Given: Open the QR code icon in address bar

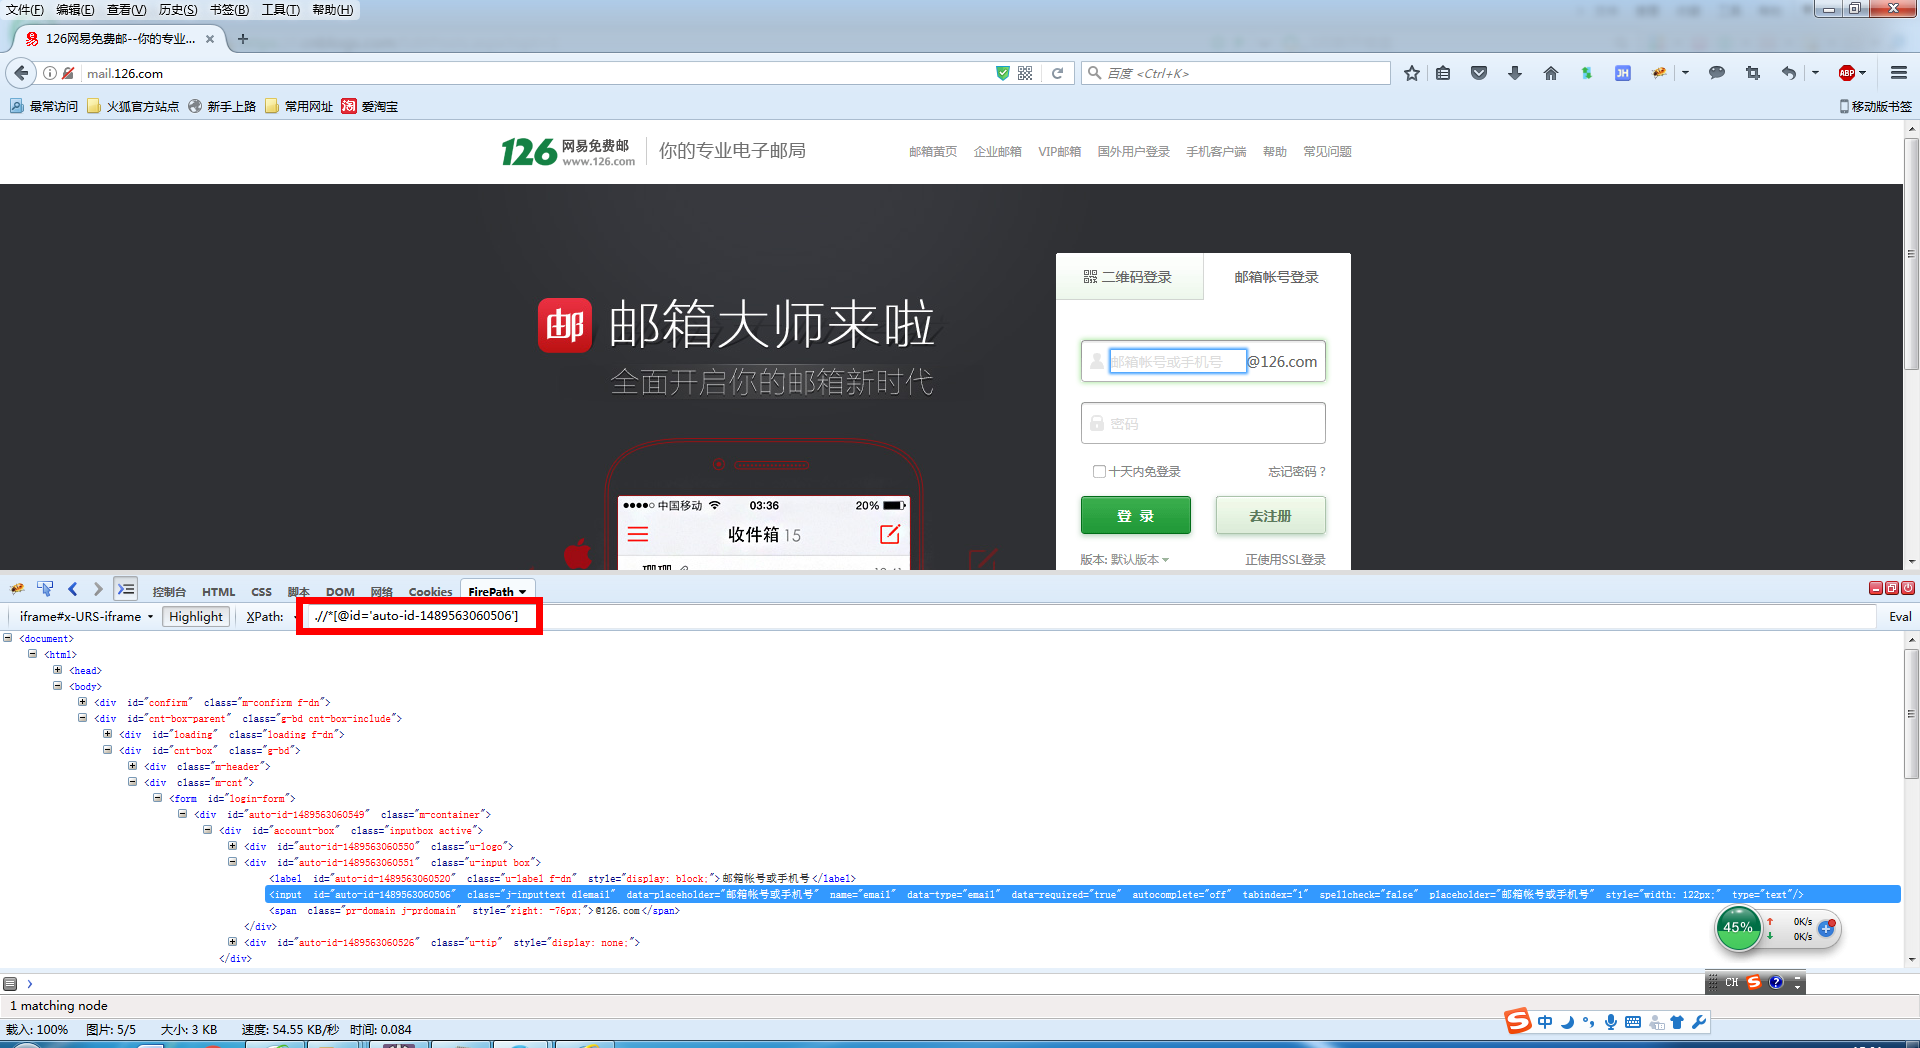Looking at the screenshot, I should [x=1025, y=73].
